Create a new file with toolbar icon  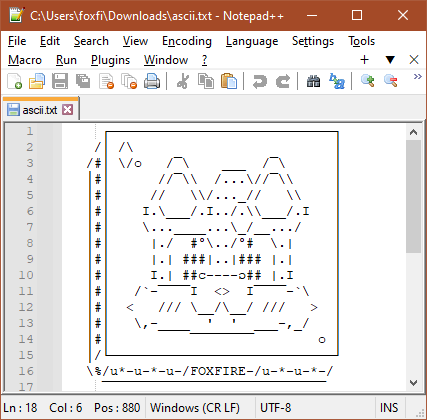(x=15, y=81)
